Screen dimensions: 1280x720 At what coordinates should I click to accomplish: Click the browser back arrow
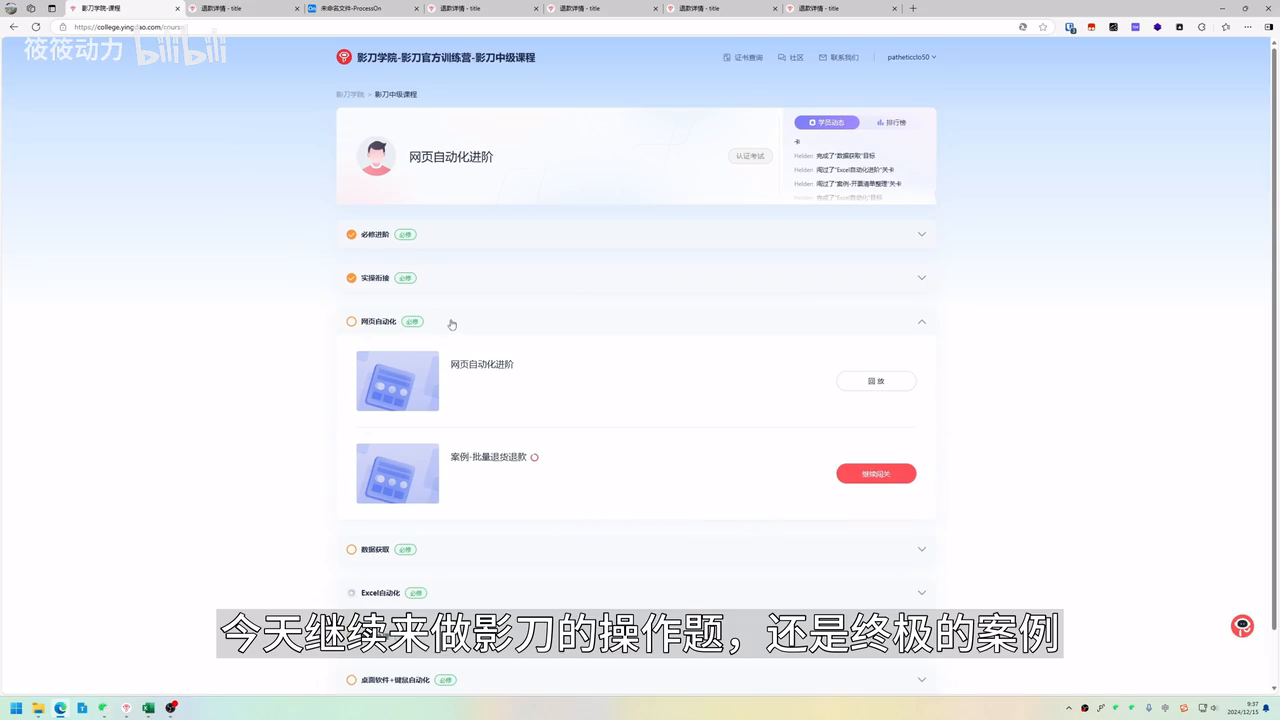[x=13, y=27]
